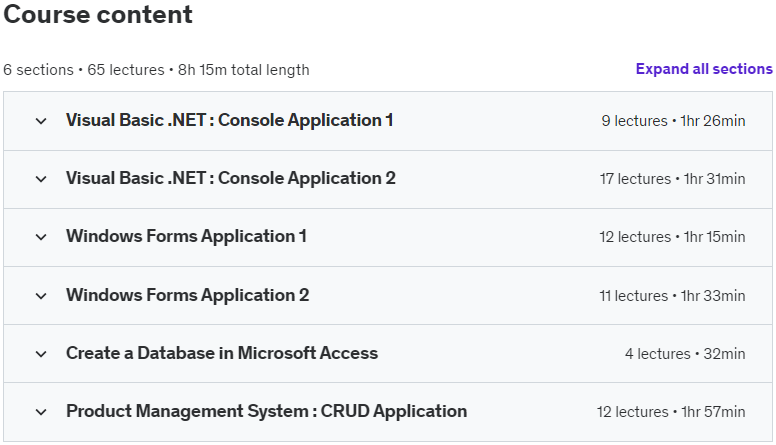Click the 4 lectures • 32min text
The image size is (776, 445).
point(685,353)
